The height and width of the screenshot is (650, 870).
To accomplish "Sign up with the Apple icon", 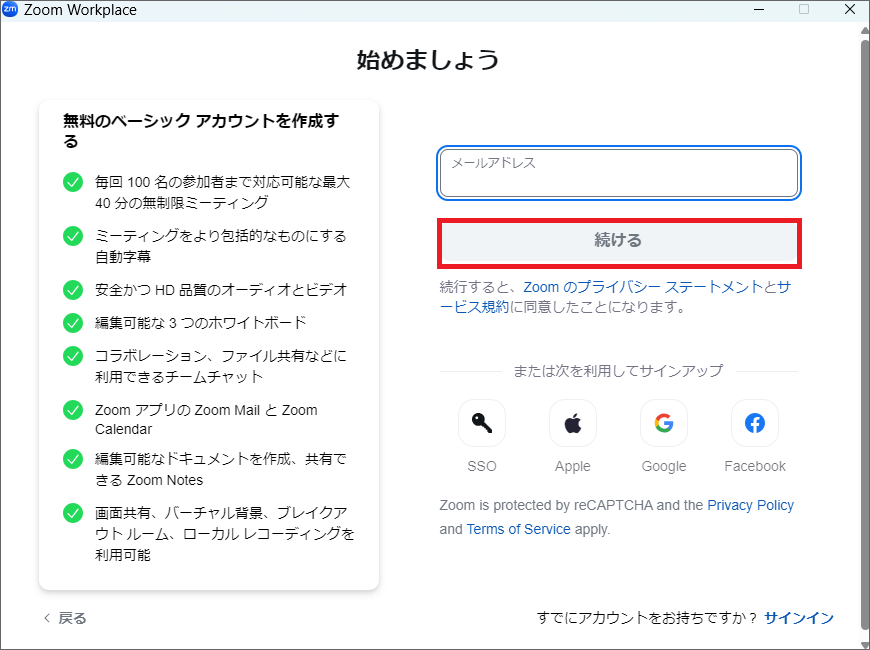I will coord(573,423).
